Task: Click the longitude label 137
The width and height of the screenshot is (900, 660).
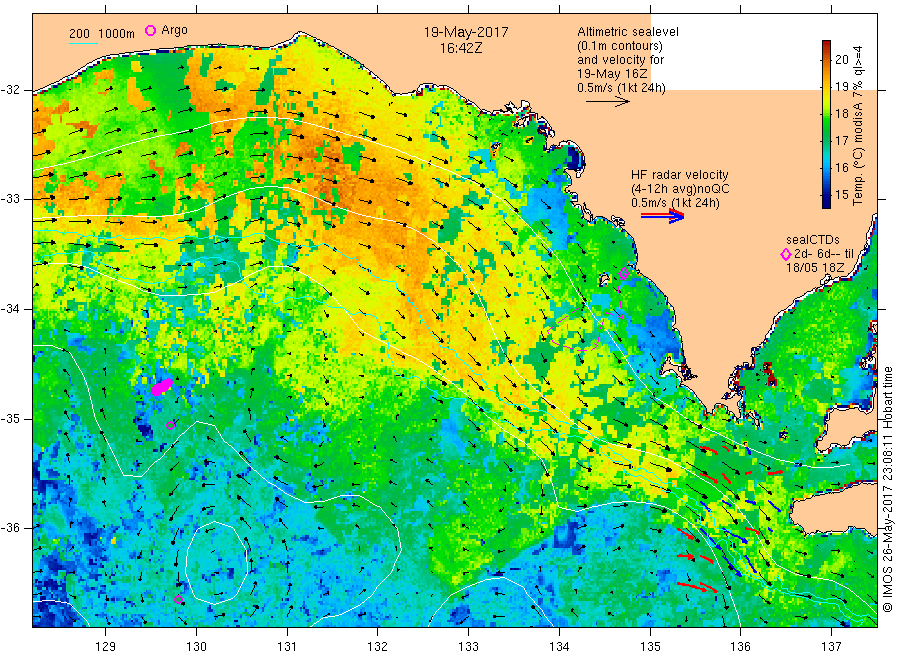Action: coord(831,647)
